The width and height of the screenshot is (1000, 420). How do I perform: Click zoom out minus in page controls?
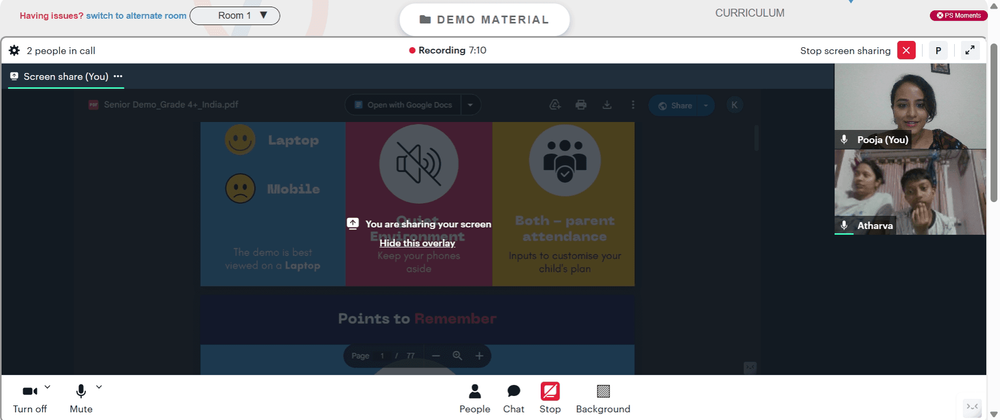[436, 356]
